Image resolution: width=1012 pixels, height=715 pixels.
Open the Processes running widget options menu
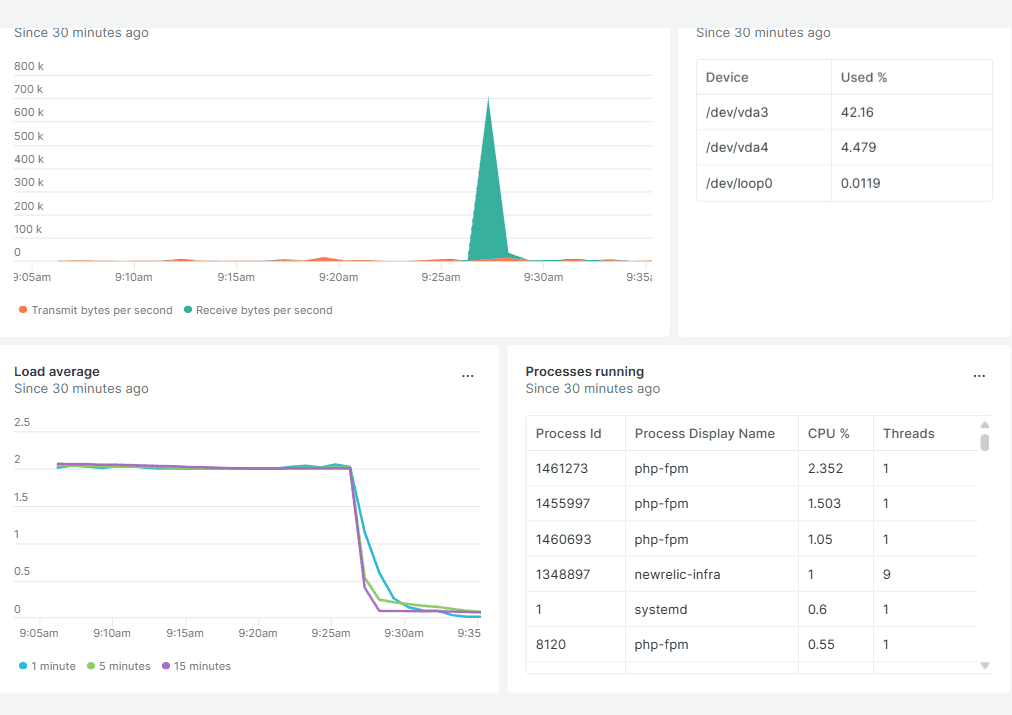point(979,376)
